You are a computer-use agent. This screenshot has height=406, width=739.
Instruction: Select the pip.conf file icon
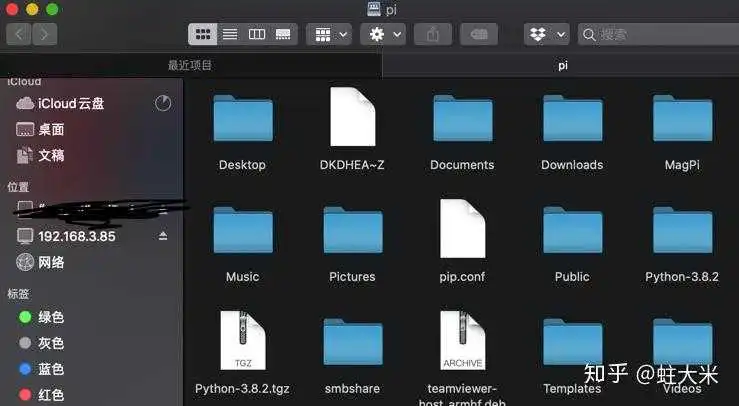[463, 228]
